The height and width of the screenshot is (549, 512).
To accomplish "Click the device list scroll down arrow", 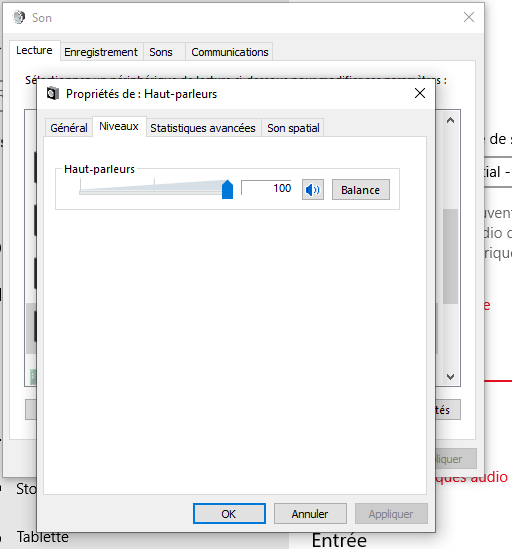I will click(450, 377).
